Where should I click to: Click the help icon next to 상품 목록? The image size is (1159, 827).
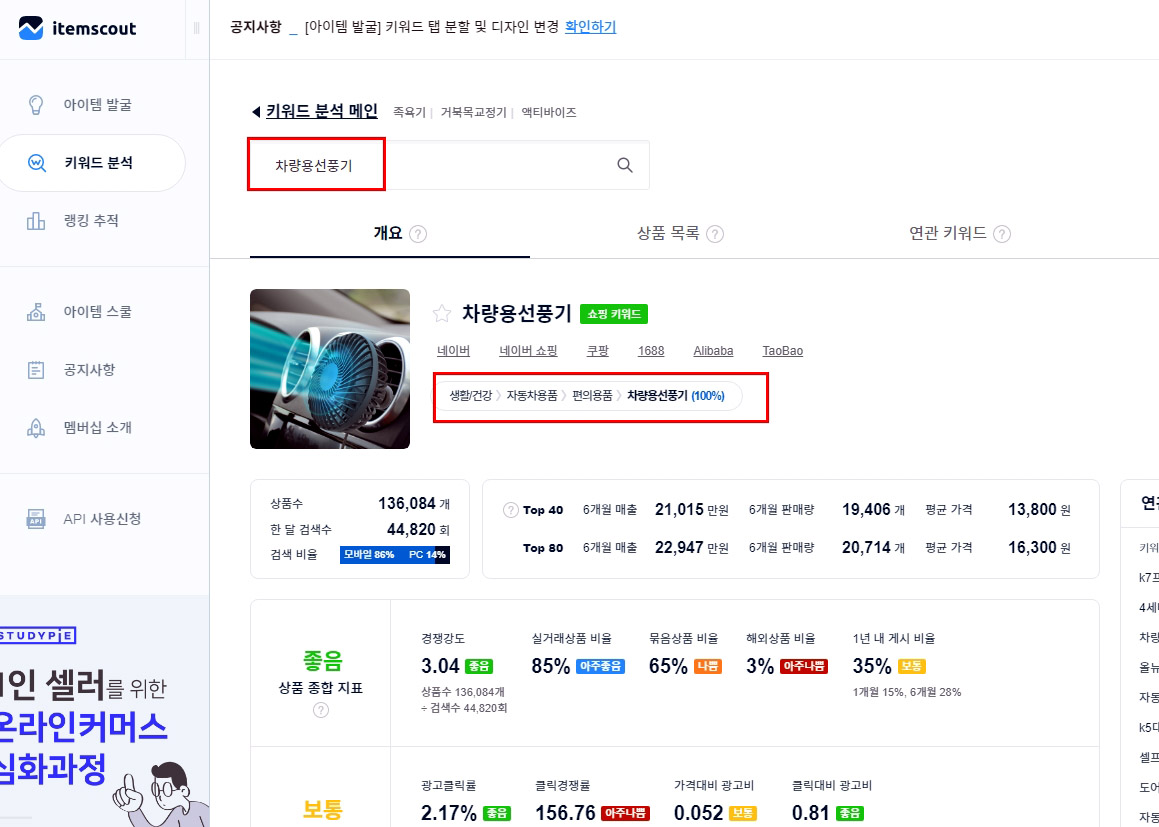click(x=715, y=234)
